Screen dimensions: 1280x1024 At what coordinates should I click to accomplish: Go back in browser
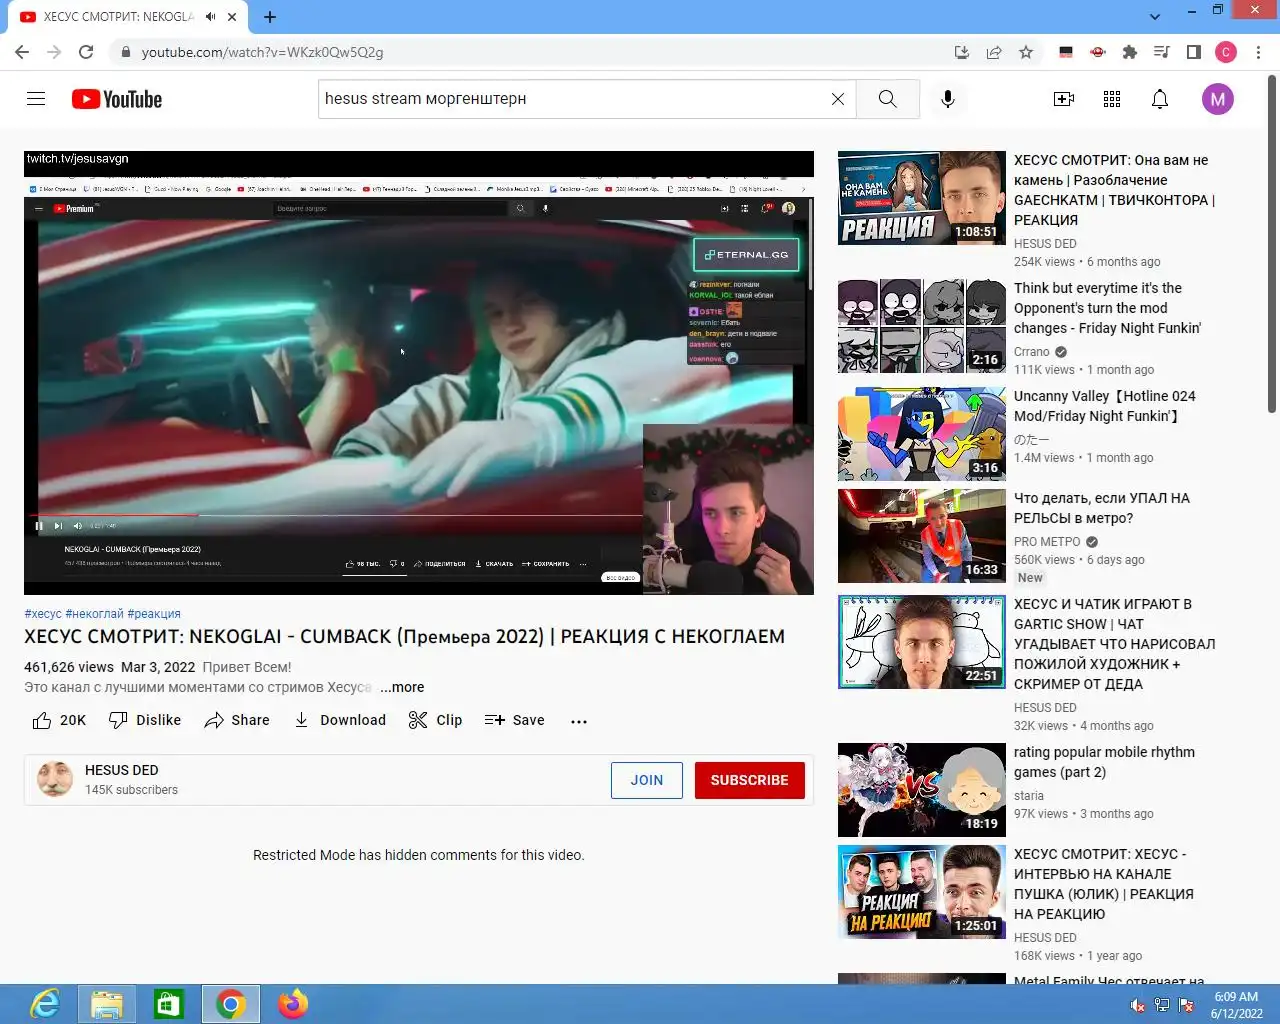(x=22, y=52)
